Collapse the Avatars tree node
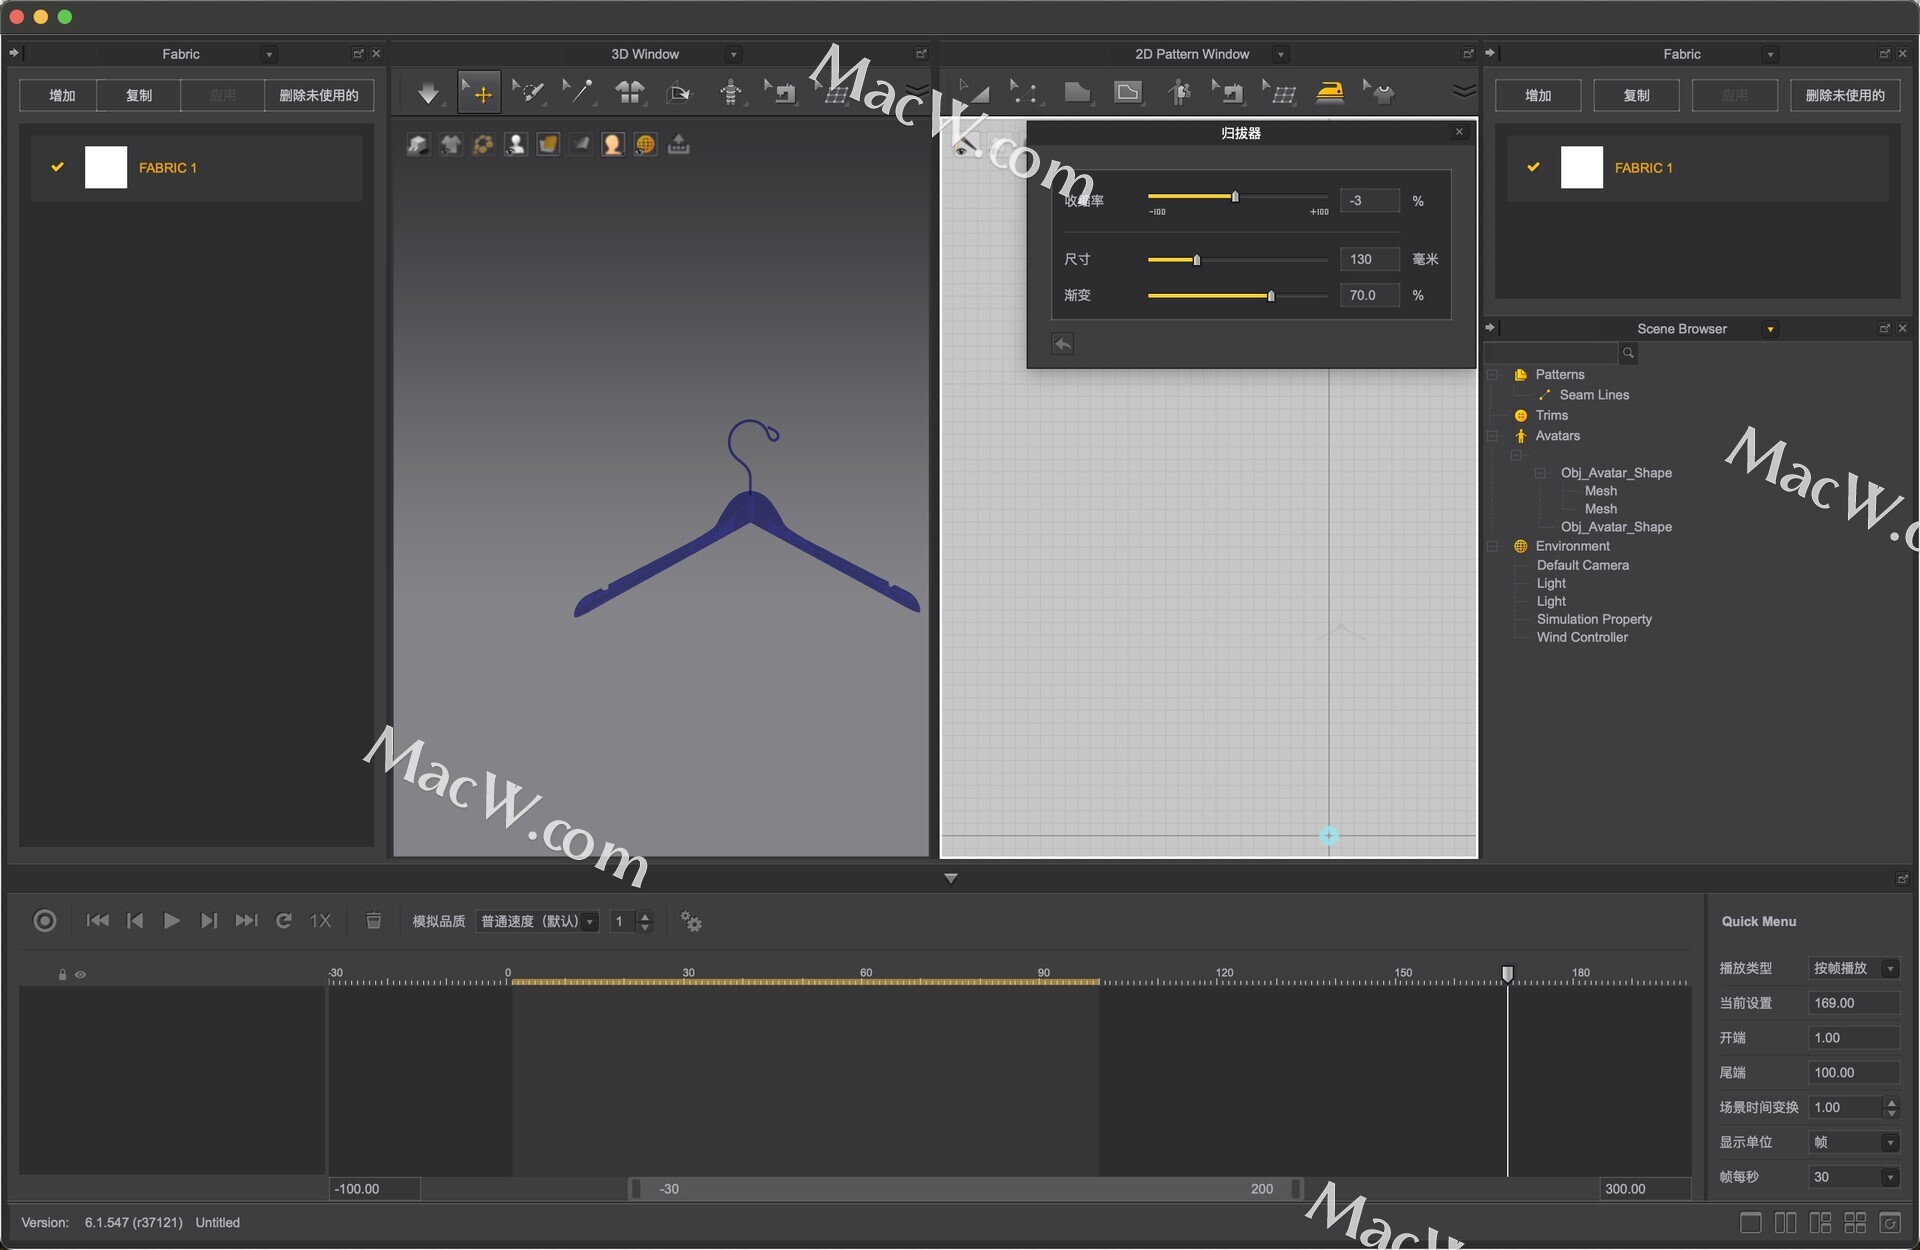The image size is (1920, 1250). coord(1493,436)
